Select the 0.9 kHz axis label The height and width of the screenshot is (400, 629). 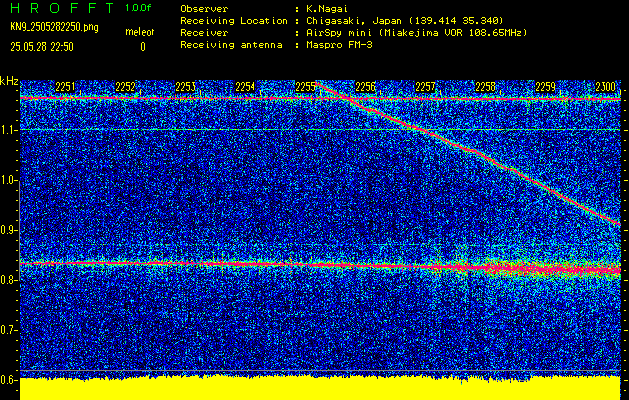[9, 230]
